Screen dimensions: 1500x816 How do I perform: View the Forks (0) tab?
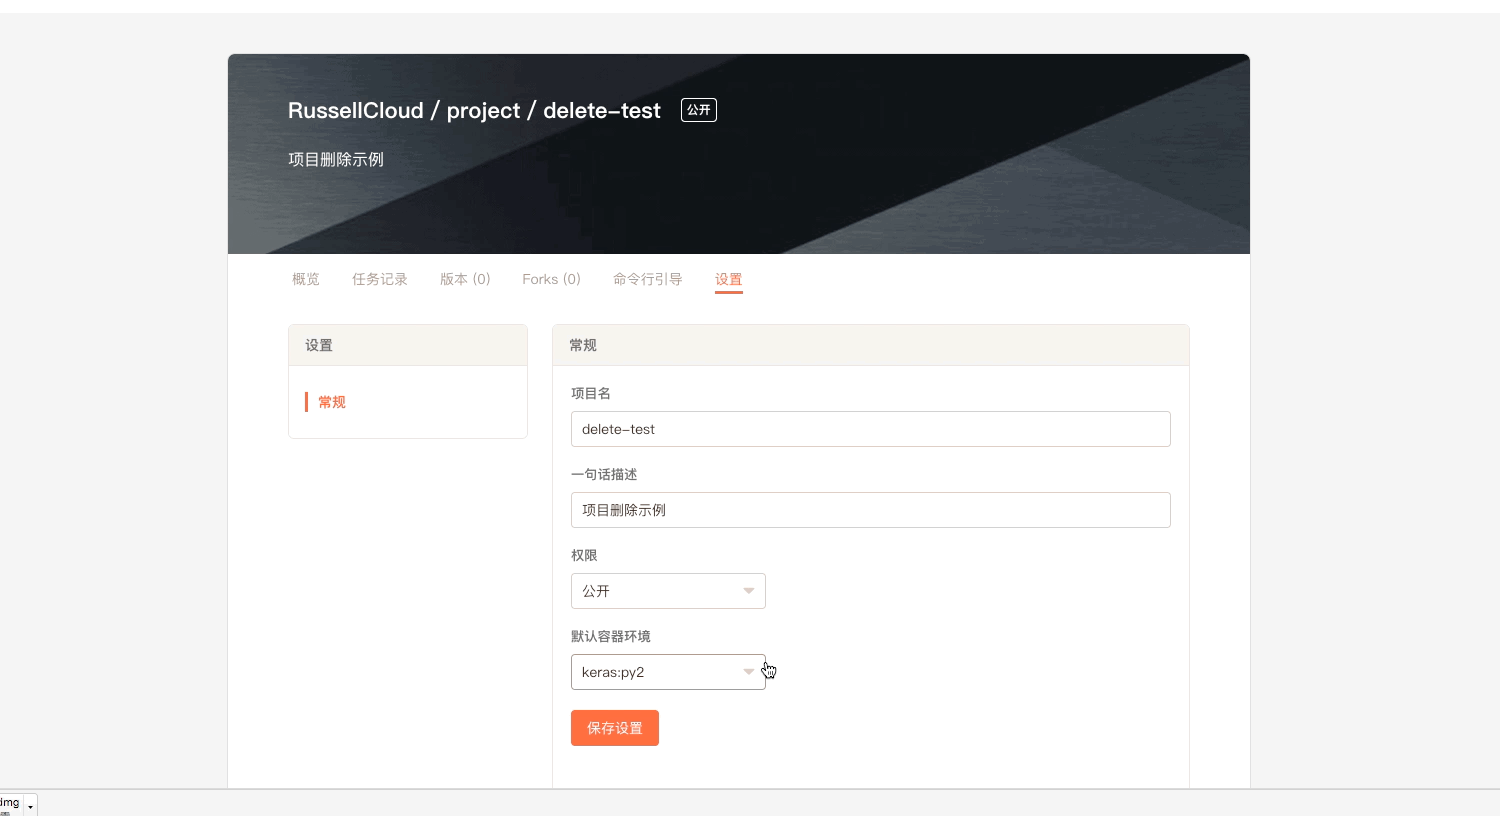(x=551, y=279)
